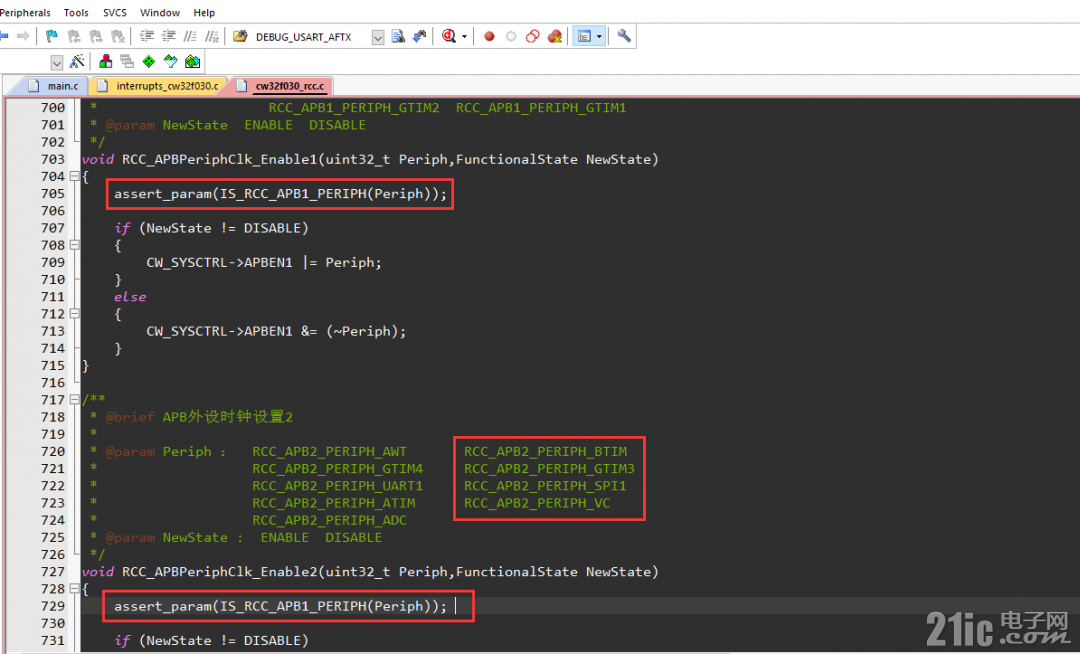1080x654 pixels.
Task: Click the else keyword on line 711
Action: [x=130, y=297]
